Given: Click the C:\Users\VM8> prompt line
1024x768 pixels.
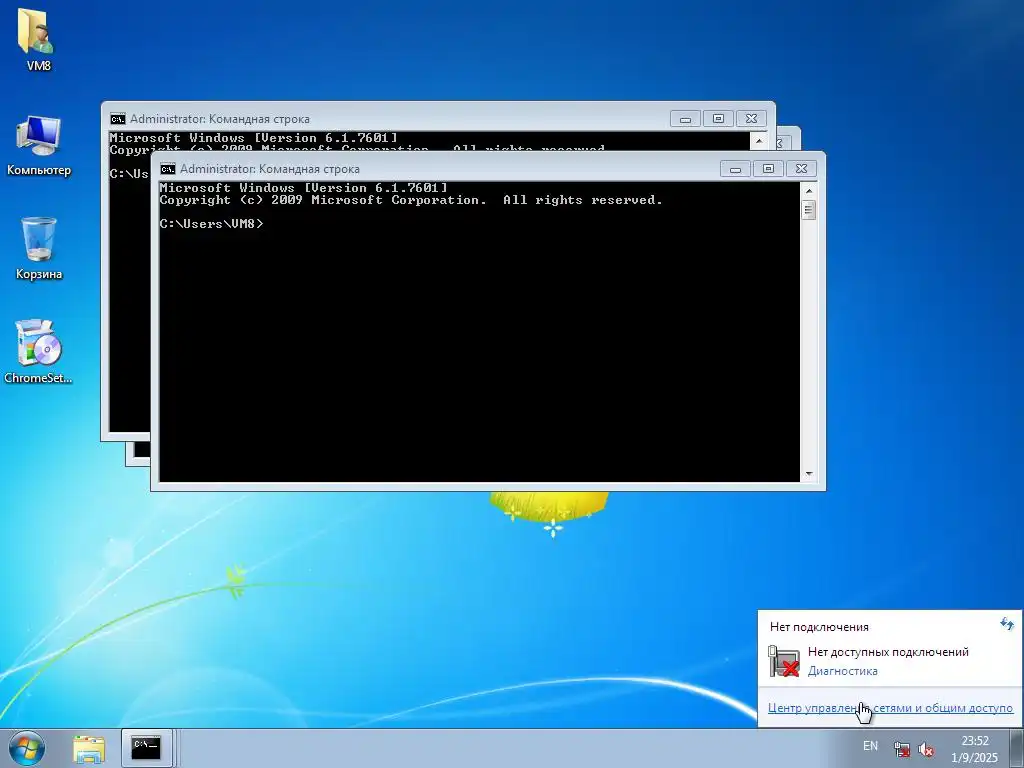Looking at the screenshot, I should click(x=211, y=224).
